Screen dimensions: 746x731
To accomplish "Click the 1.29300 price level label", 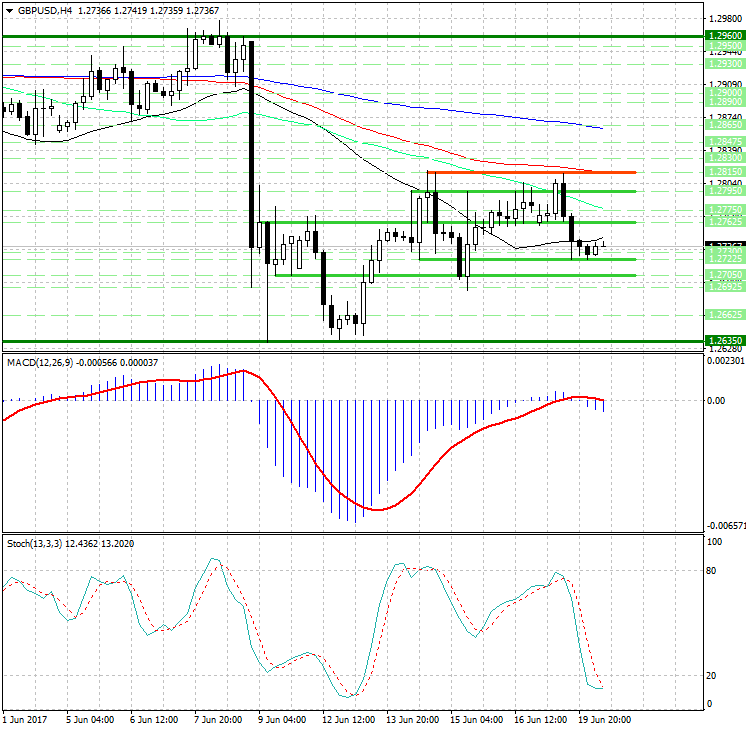I will pyautogui.click(x=724, y=62).
